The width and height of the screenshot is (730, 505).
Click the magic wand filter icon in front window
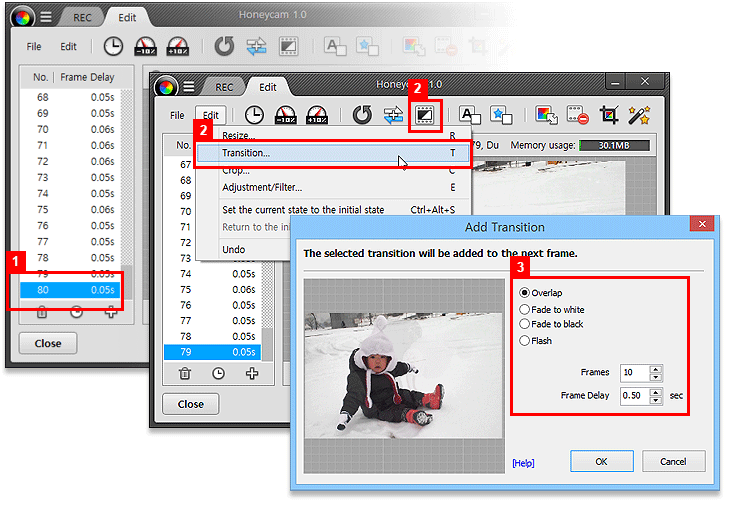(639, 116)
